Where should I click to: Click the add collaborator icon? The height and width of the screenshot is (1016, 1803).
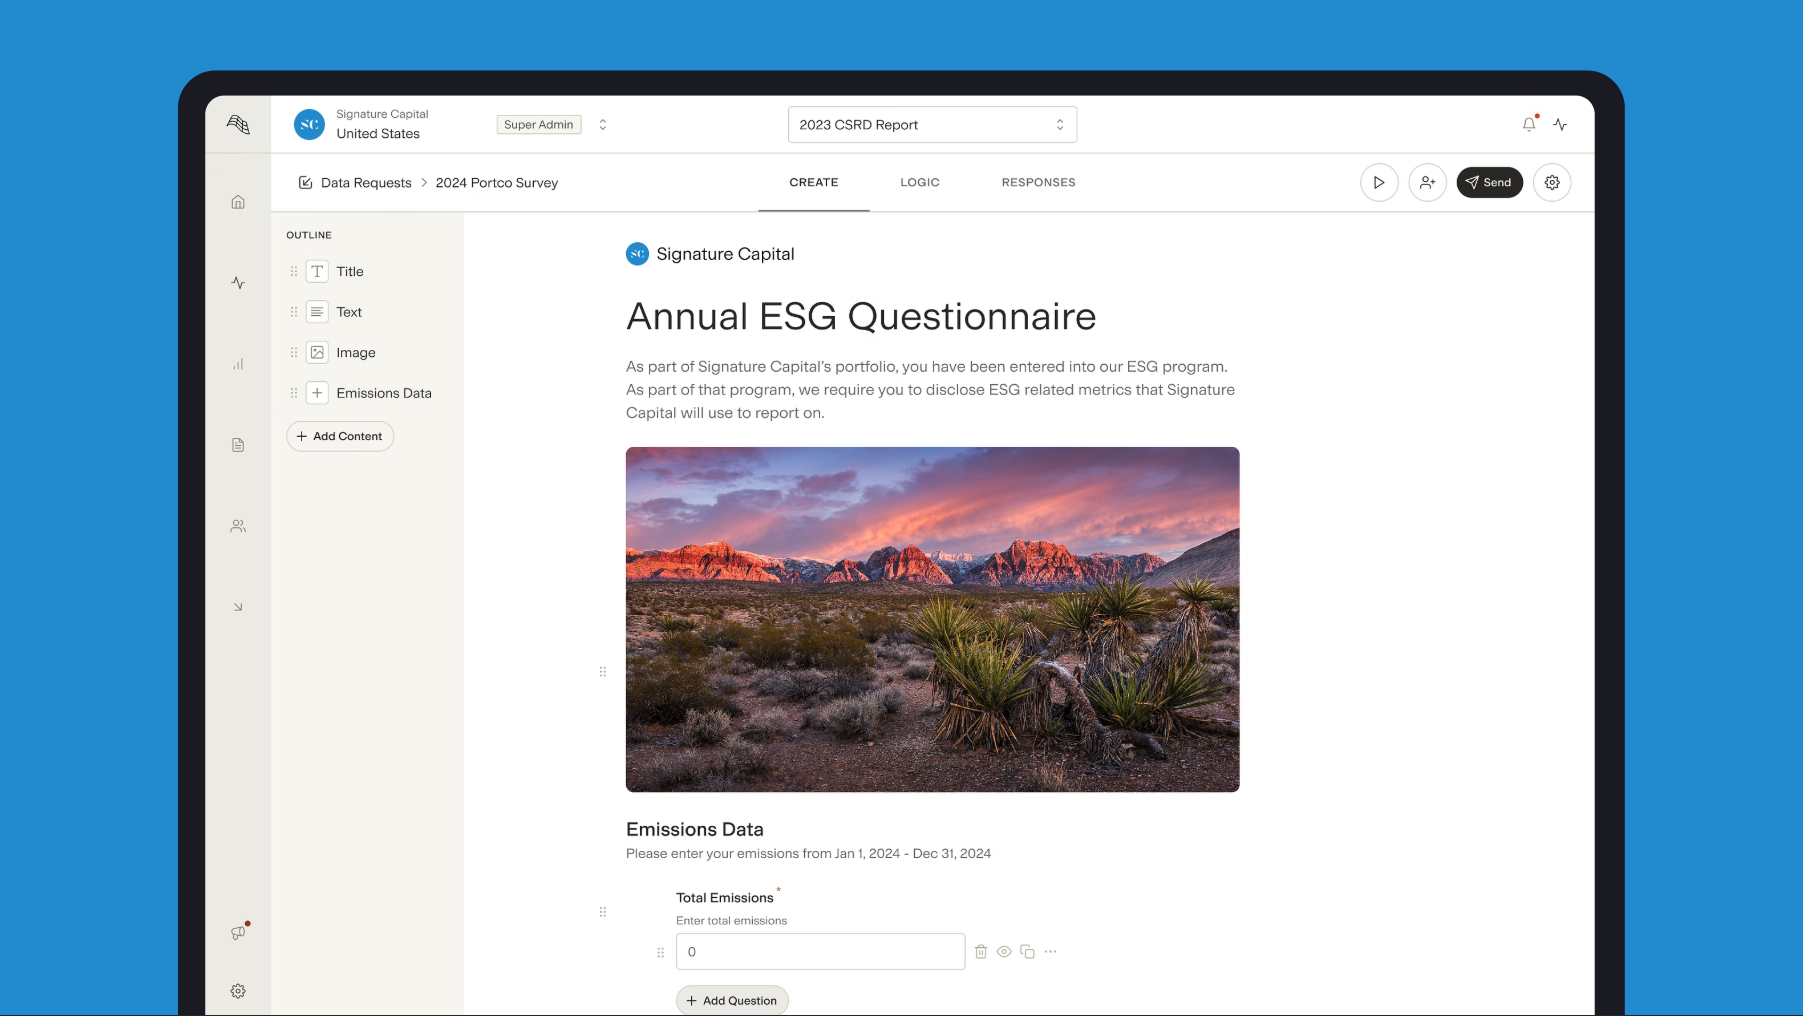click(1428, 182)
